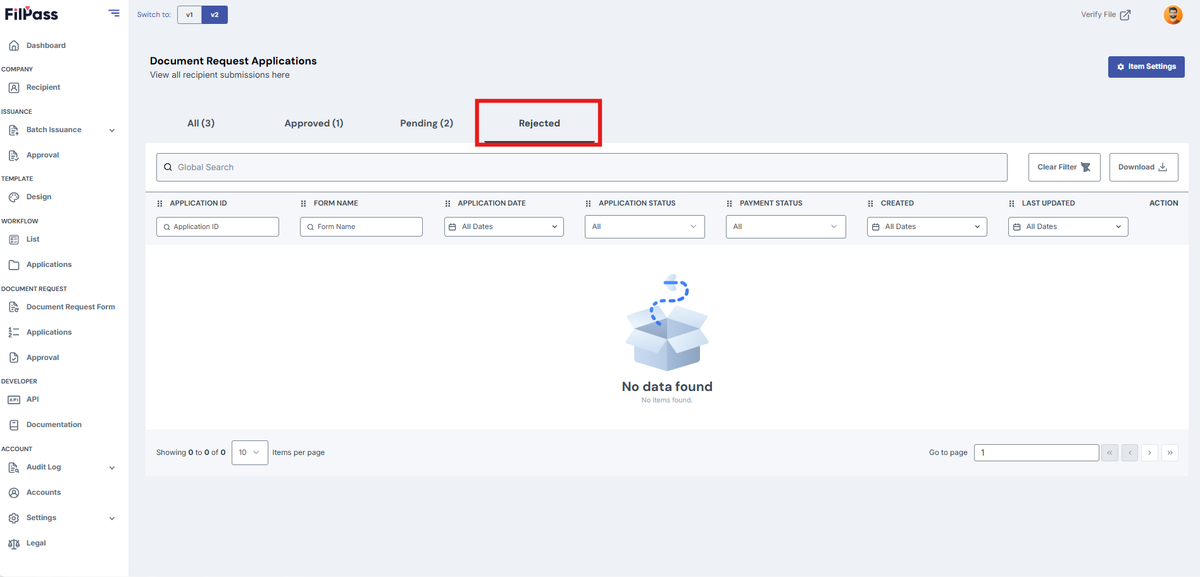Click the Issuance Approval icon
This screenshot has width=1200, height=577.
coord(14,155)
